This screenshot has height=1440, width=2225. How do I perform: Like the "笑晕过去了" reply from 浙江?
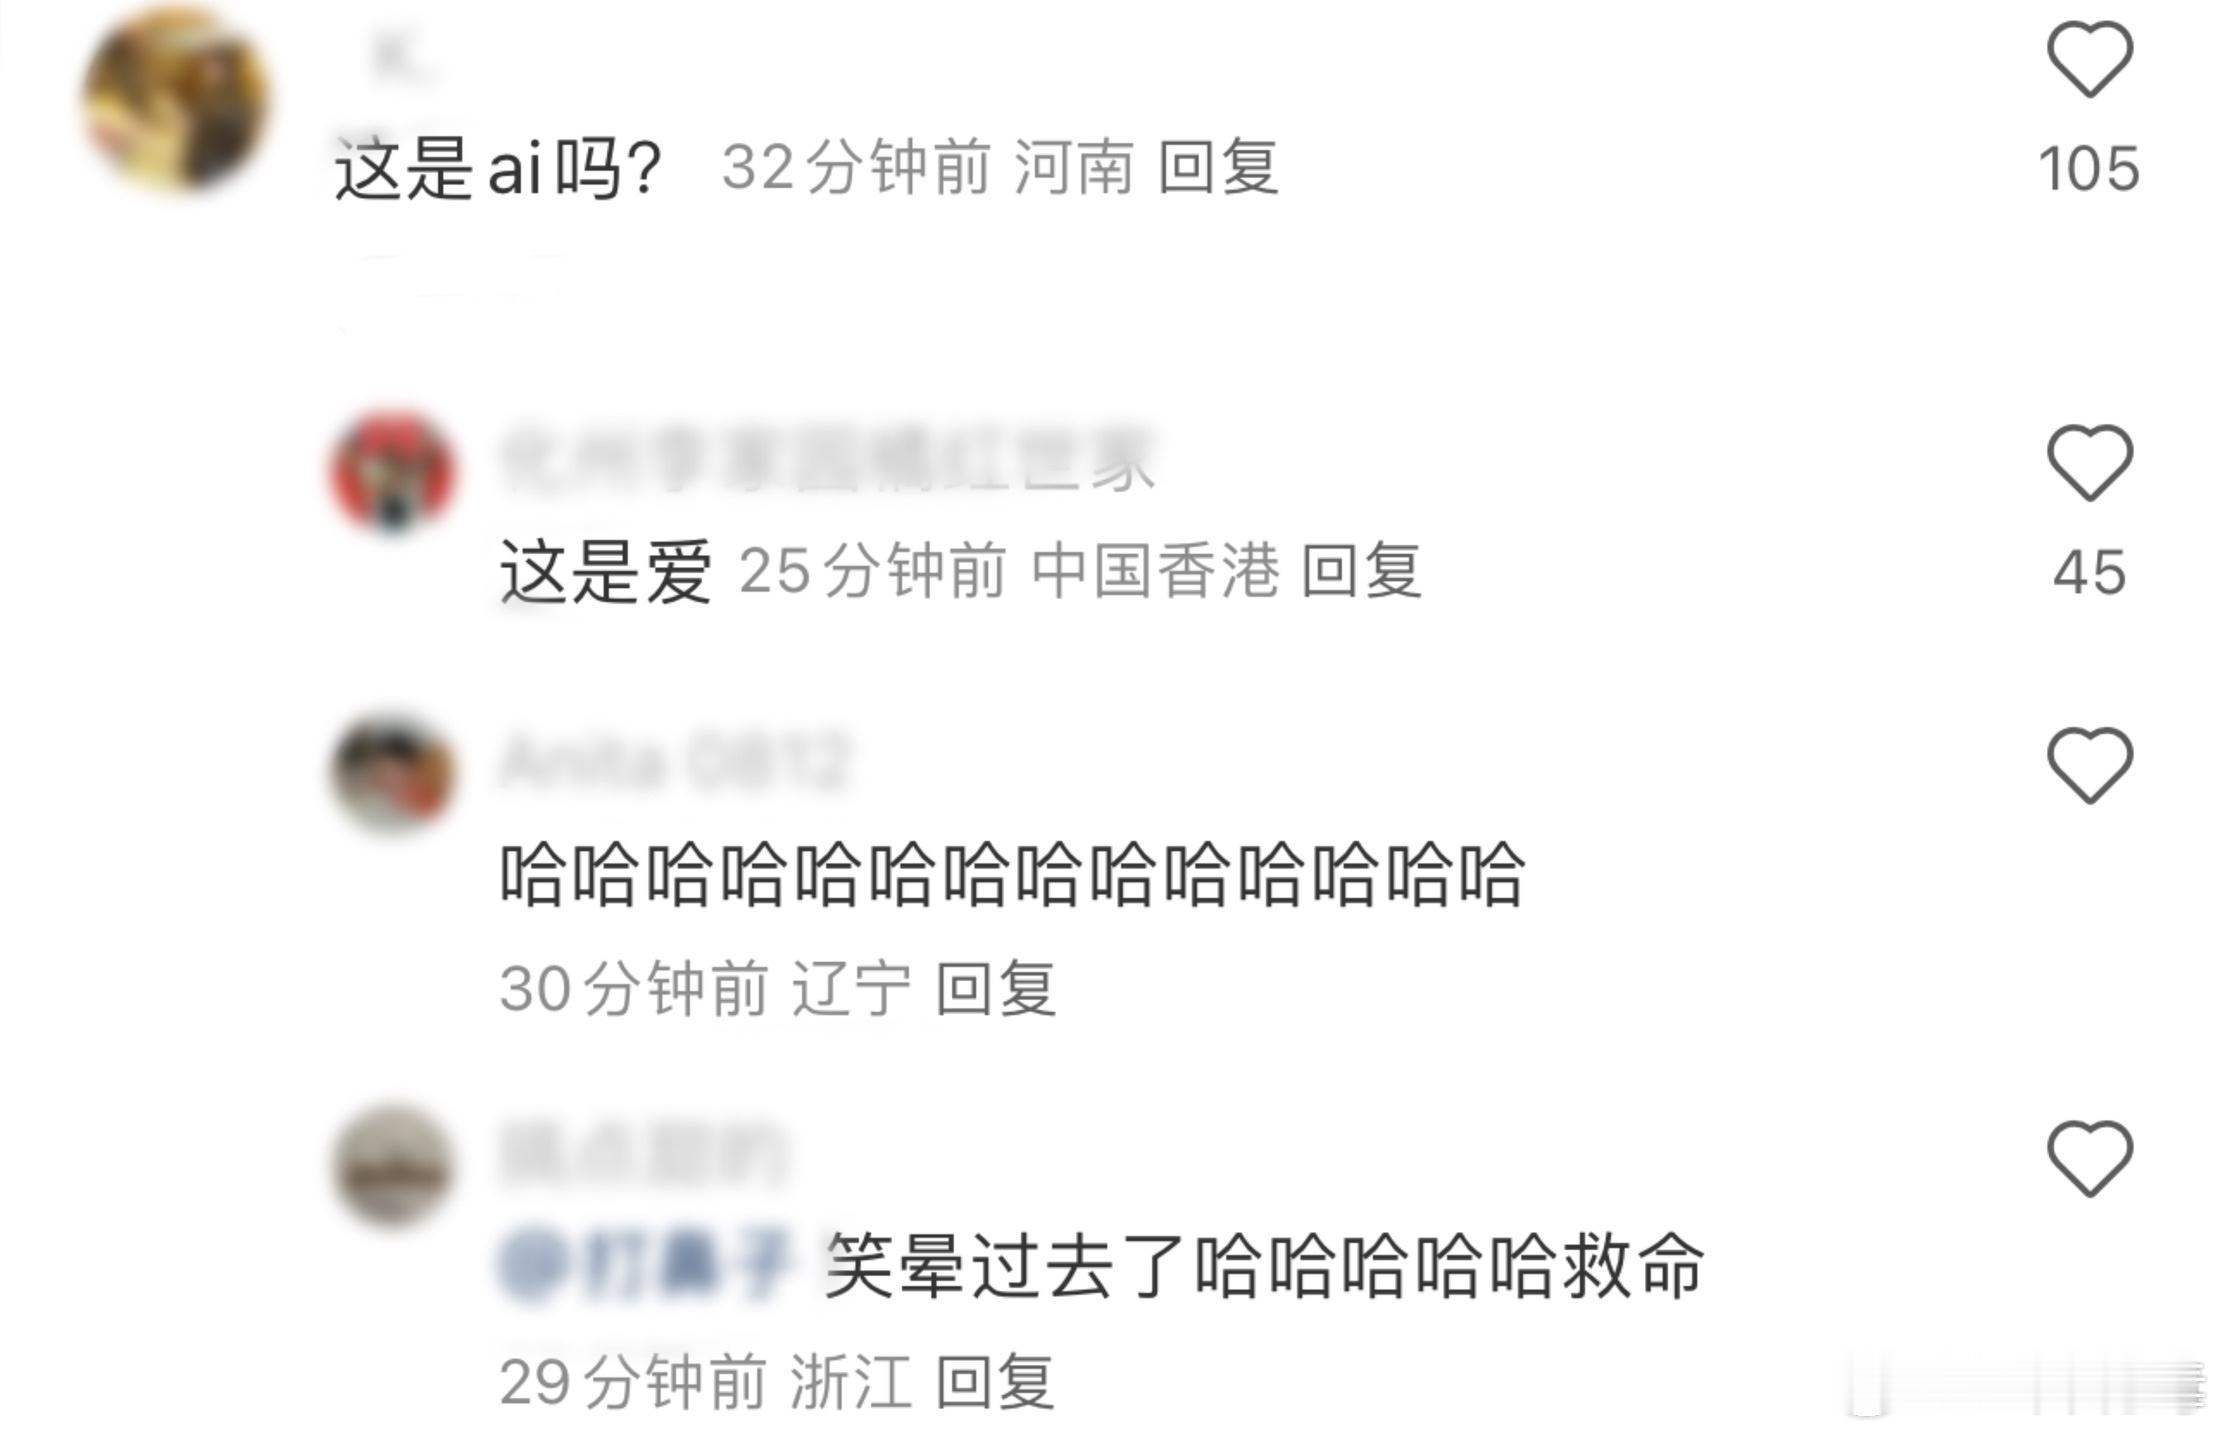point(2089,1158)
